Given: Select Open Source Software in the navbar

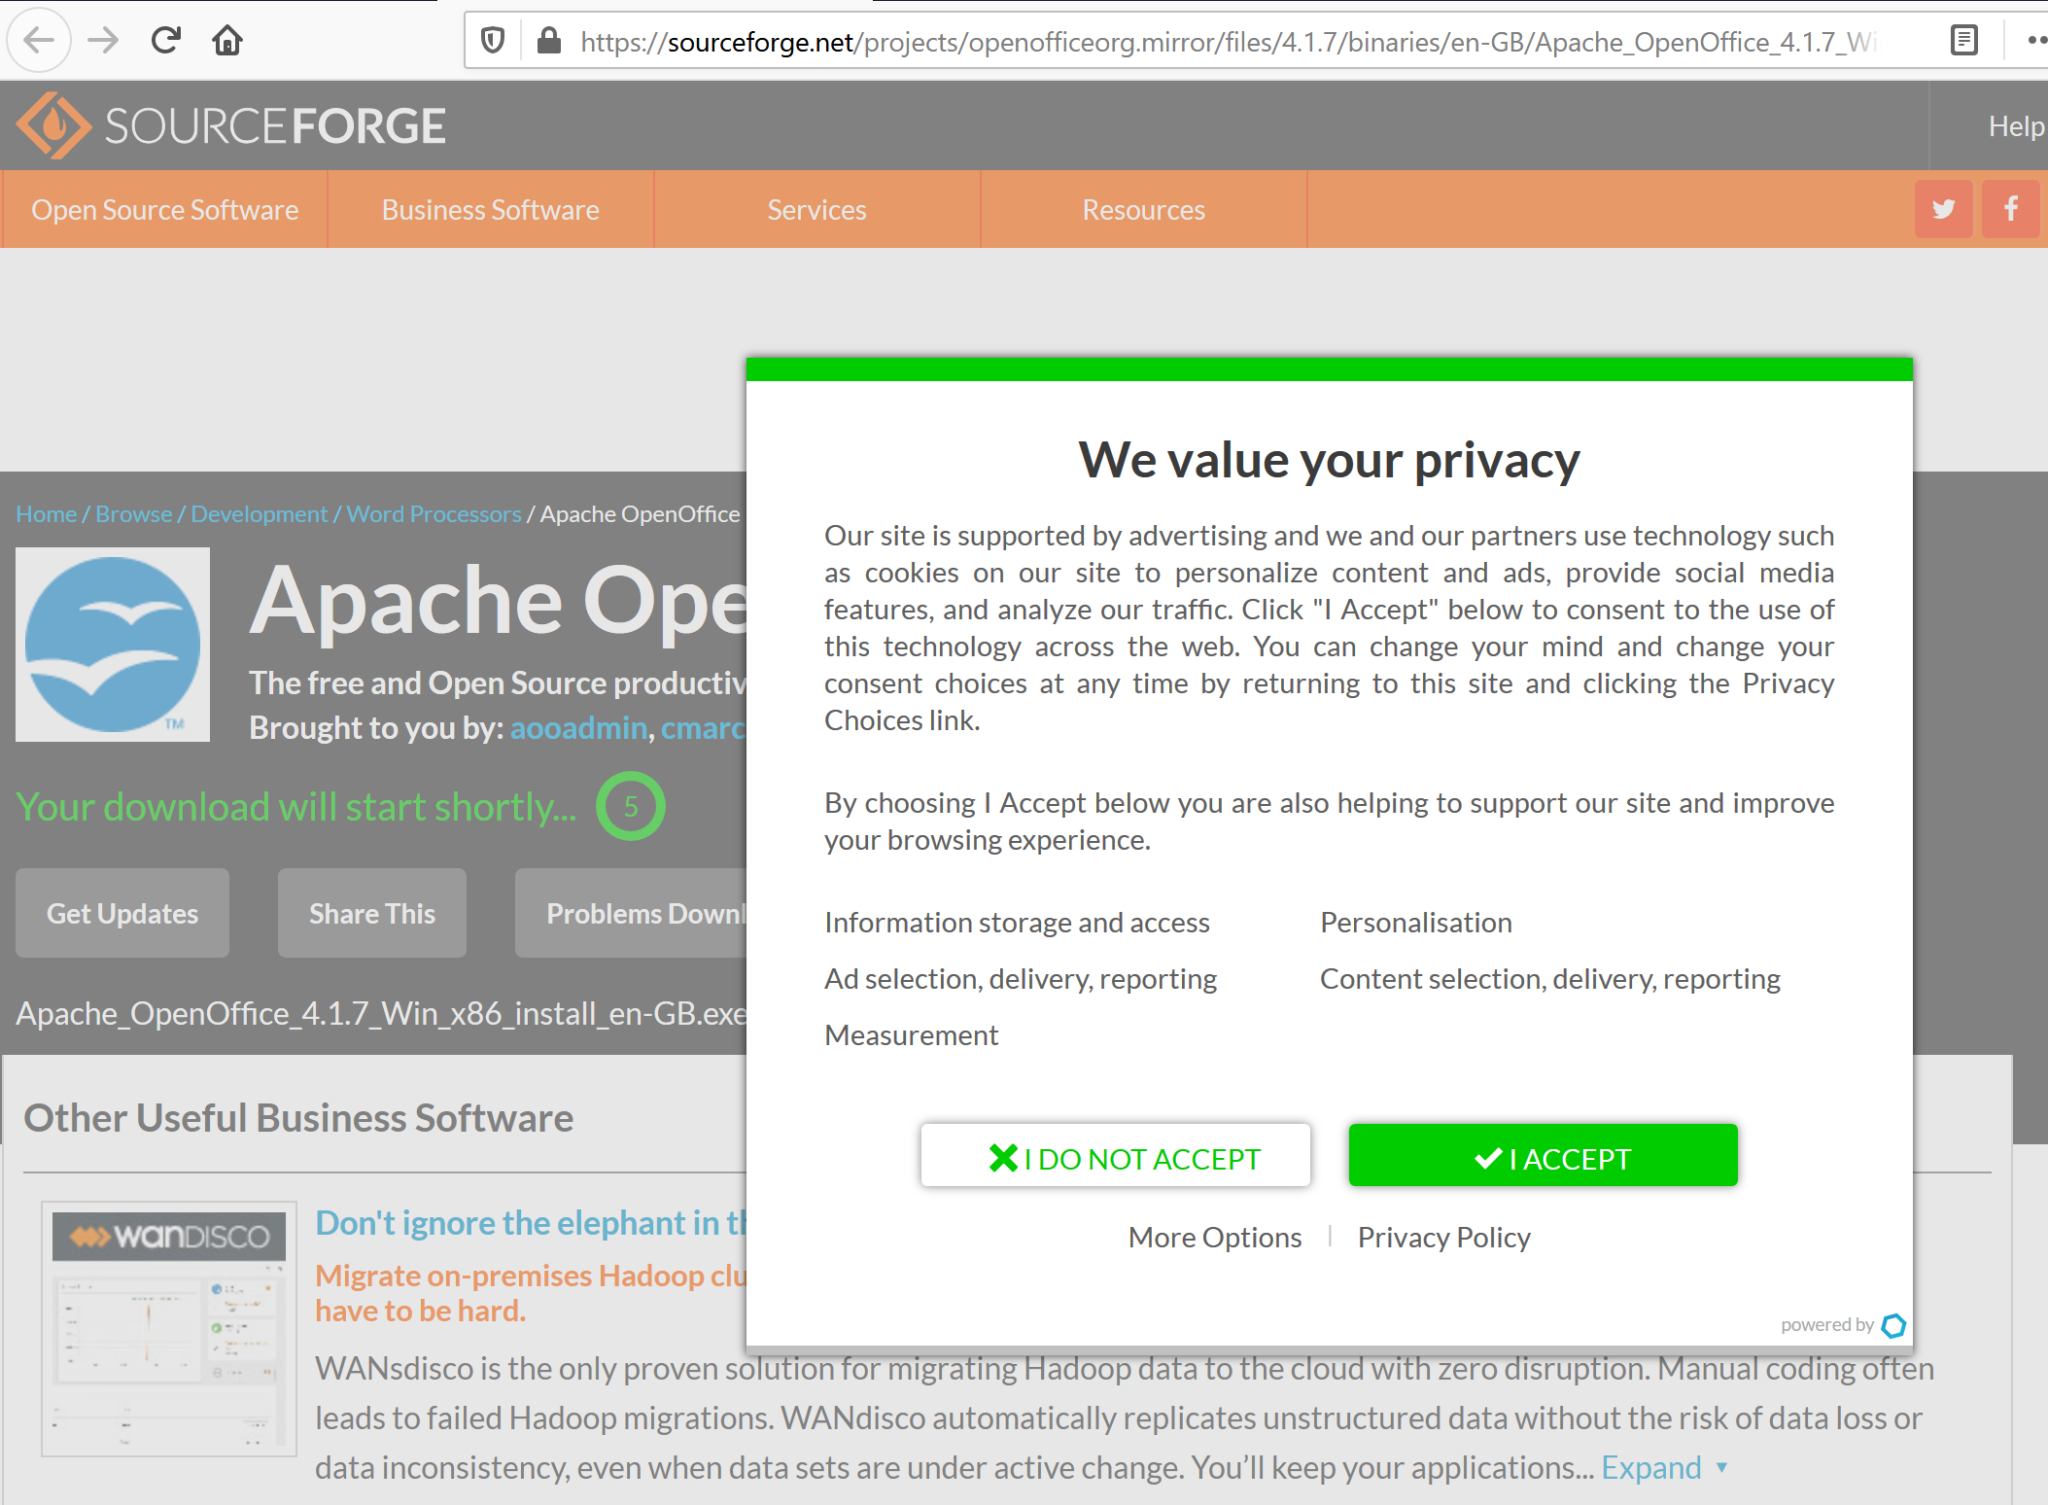Looking at the screenshot, I should [164, 209].
